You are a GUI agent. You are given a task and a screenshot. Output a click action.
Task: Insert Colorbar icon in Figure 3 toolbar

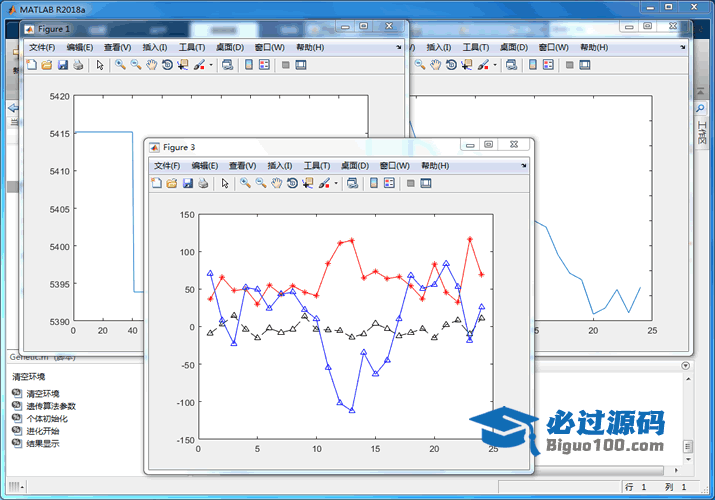(374, 183)
